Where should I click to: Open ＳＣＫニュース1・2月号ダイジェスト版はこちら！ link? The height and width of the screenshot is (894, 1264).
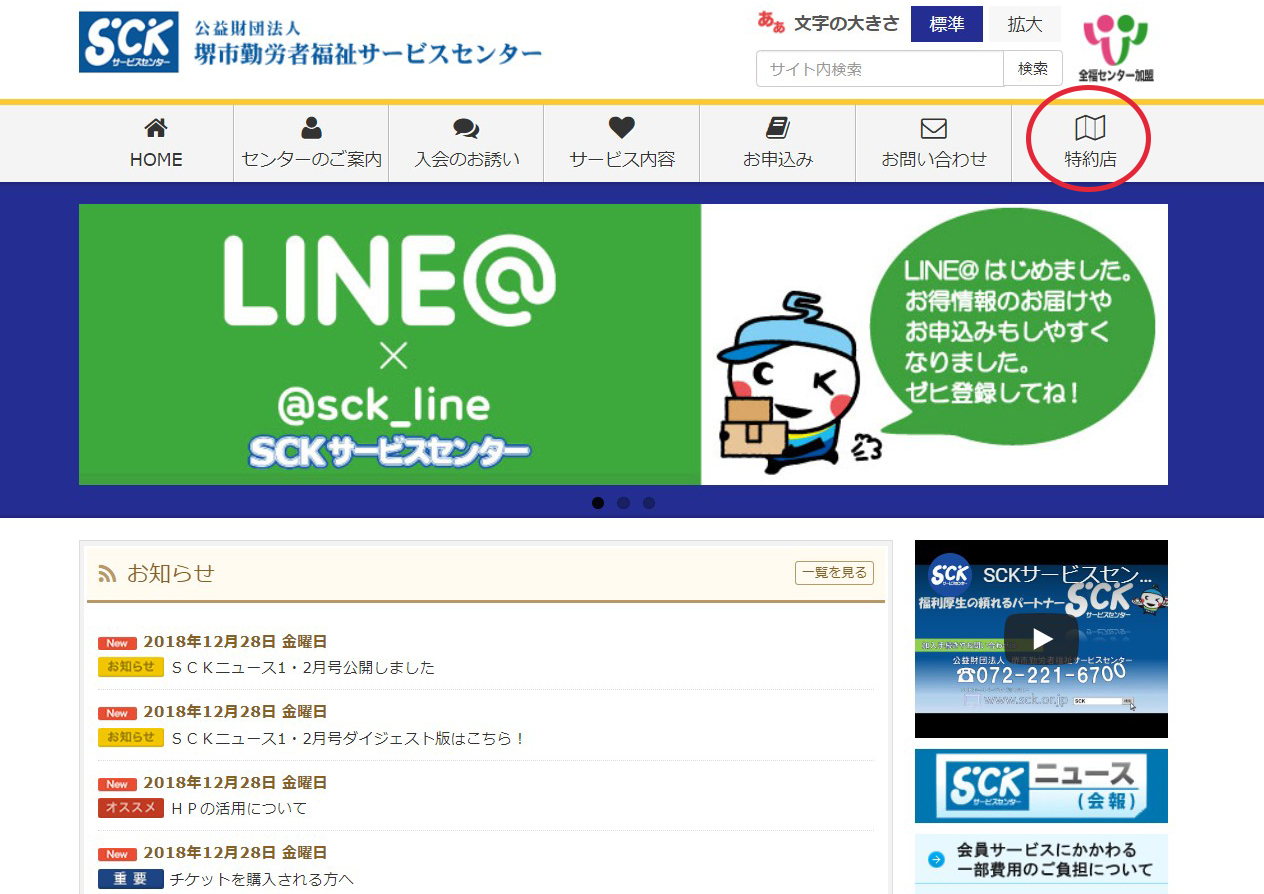click(x=348, y=738)
